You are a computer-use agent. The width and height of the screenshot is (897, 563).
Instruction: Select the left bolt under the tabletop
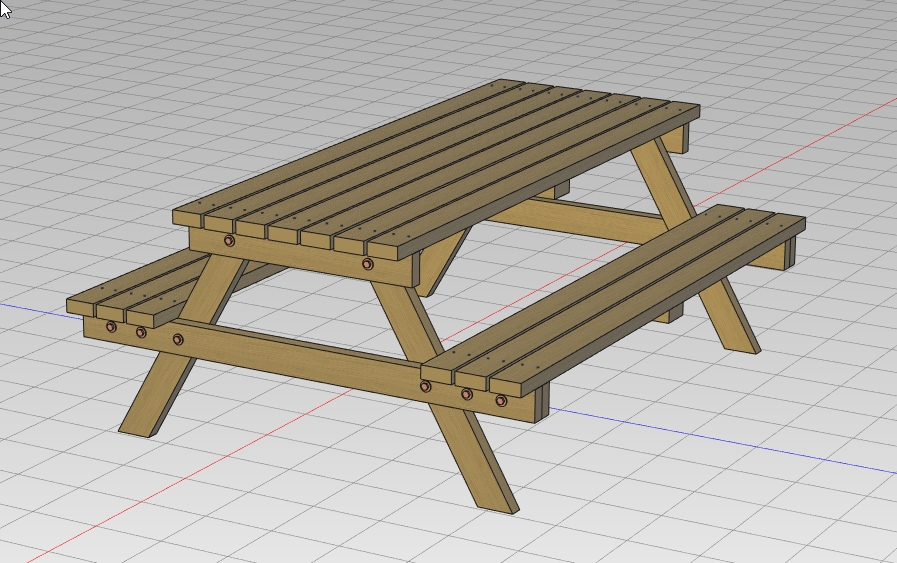click(x=230, y=241)
